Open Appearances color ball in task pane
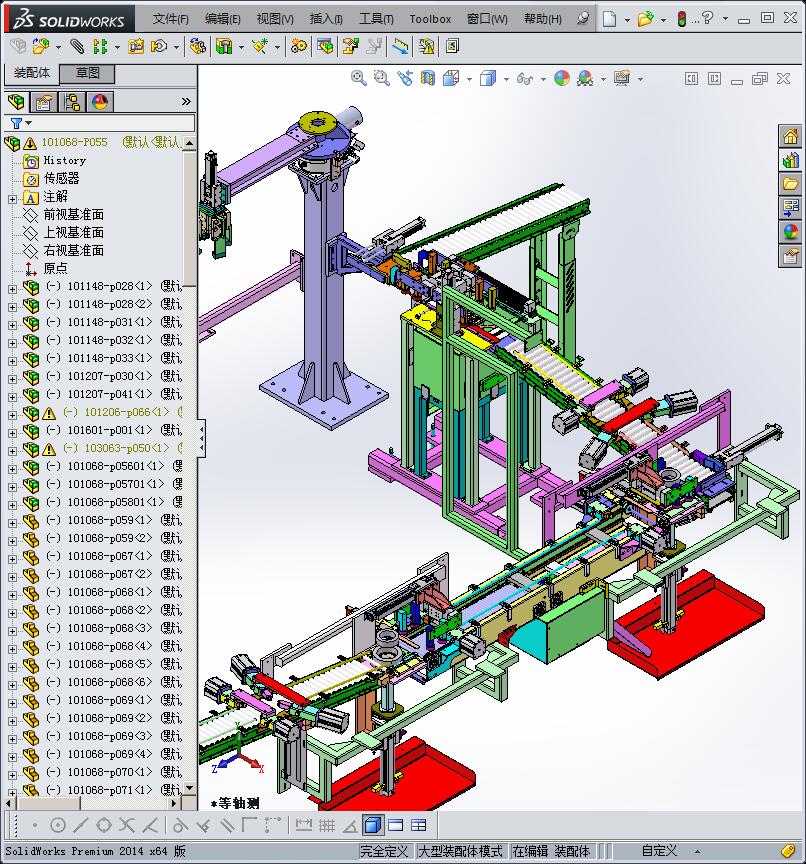Viewport: 806px width, 864px height. tap(790, 233)
